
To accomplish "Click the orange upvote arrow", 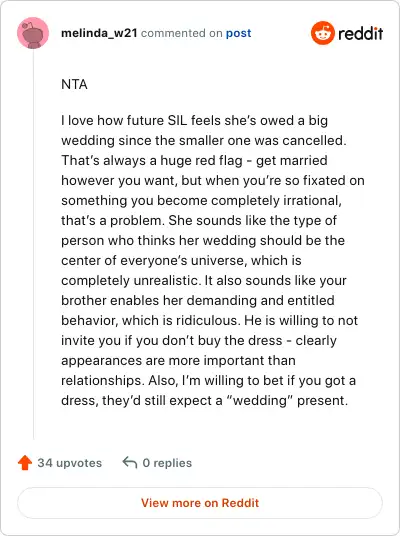I will click(25, 463).
